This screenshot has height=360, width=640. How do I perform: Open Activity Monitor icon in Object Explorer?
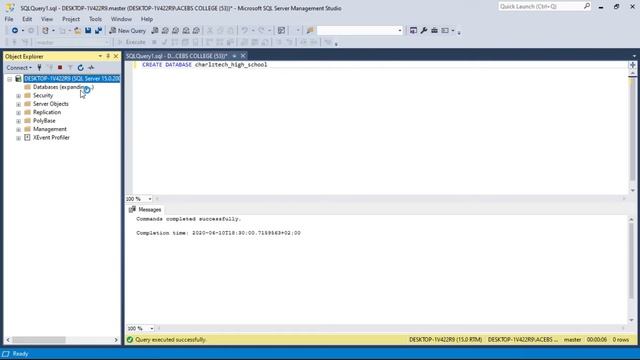click(91, 68)
